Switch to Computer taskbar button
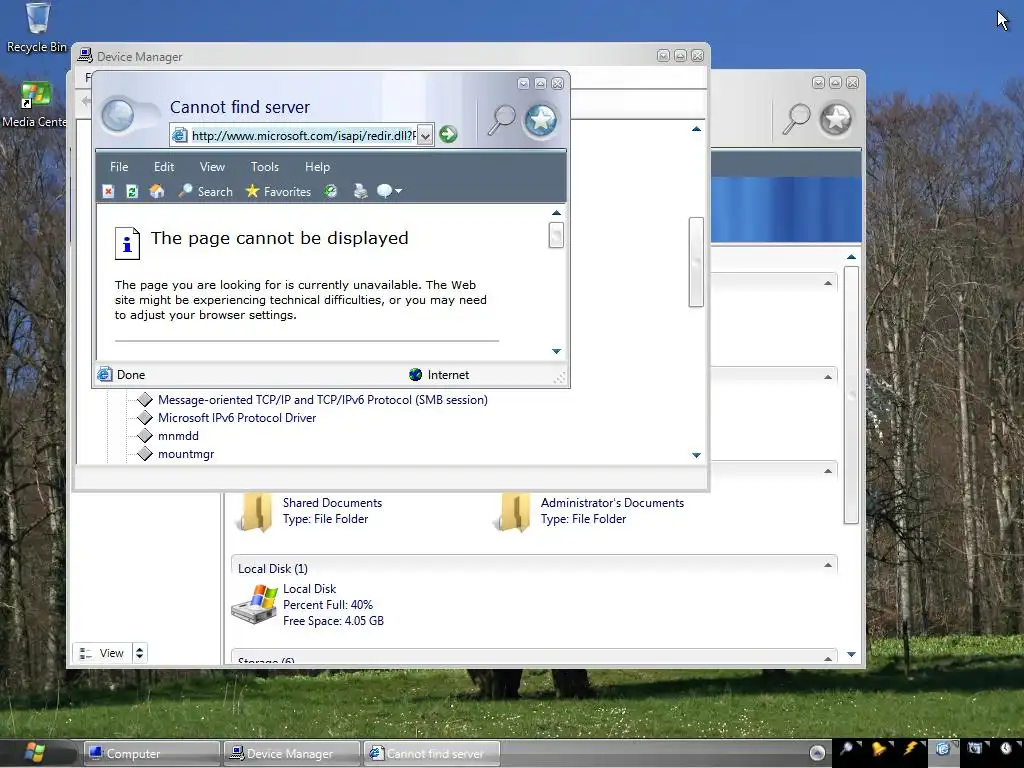Image resolution: width=1024 pixels, height=768 pixels. click(152, 754)
